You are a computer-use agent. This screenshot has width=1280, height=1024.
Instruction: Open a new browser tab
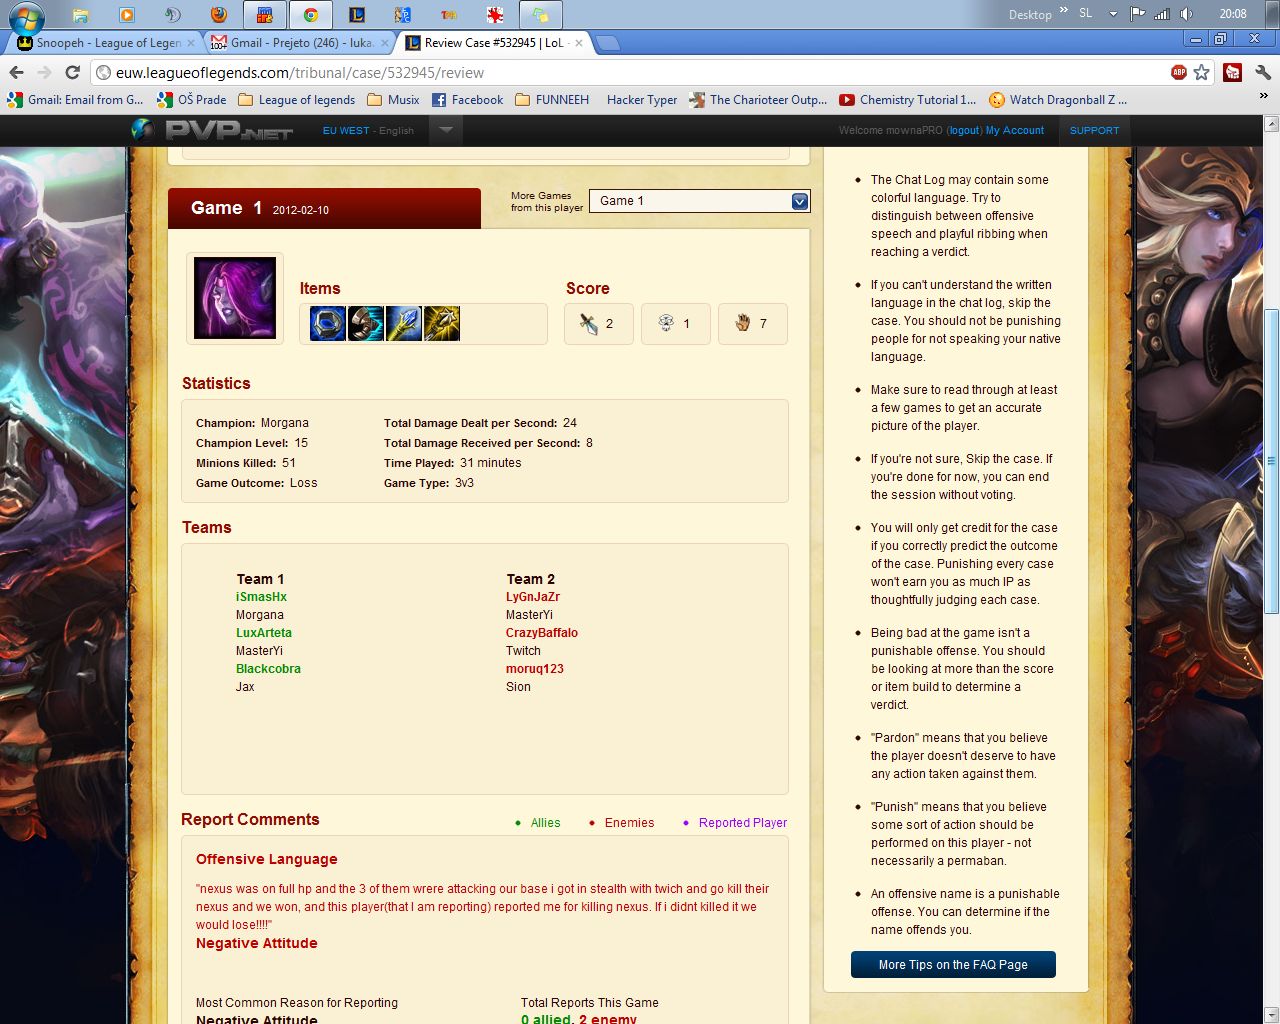pos(607,43)
